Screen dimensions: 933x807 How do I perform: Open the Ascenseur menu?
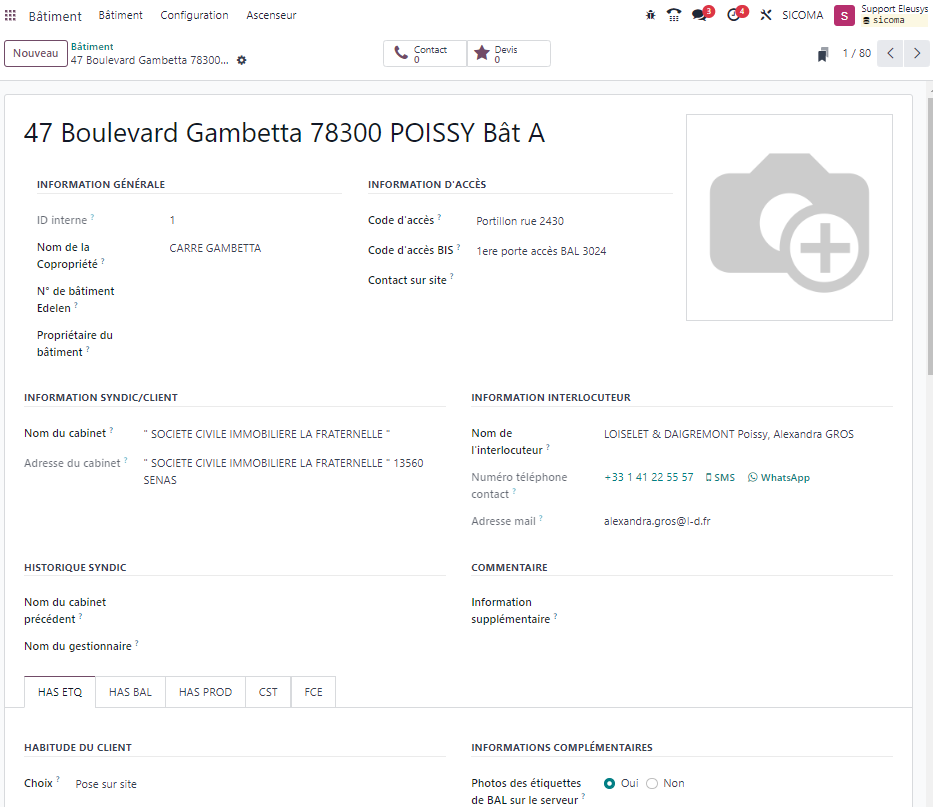[271, 15]
